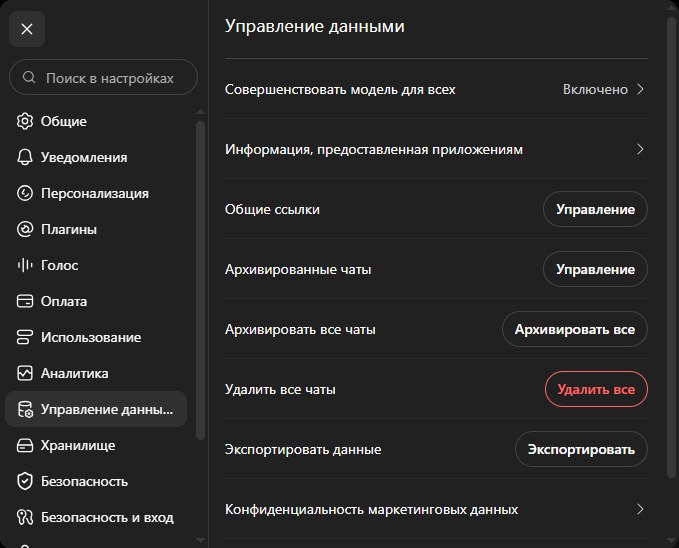
Task: Open the Хранилище section
Action: 96,445
